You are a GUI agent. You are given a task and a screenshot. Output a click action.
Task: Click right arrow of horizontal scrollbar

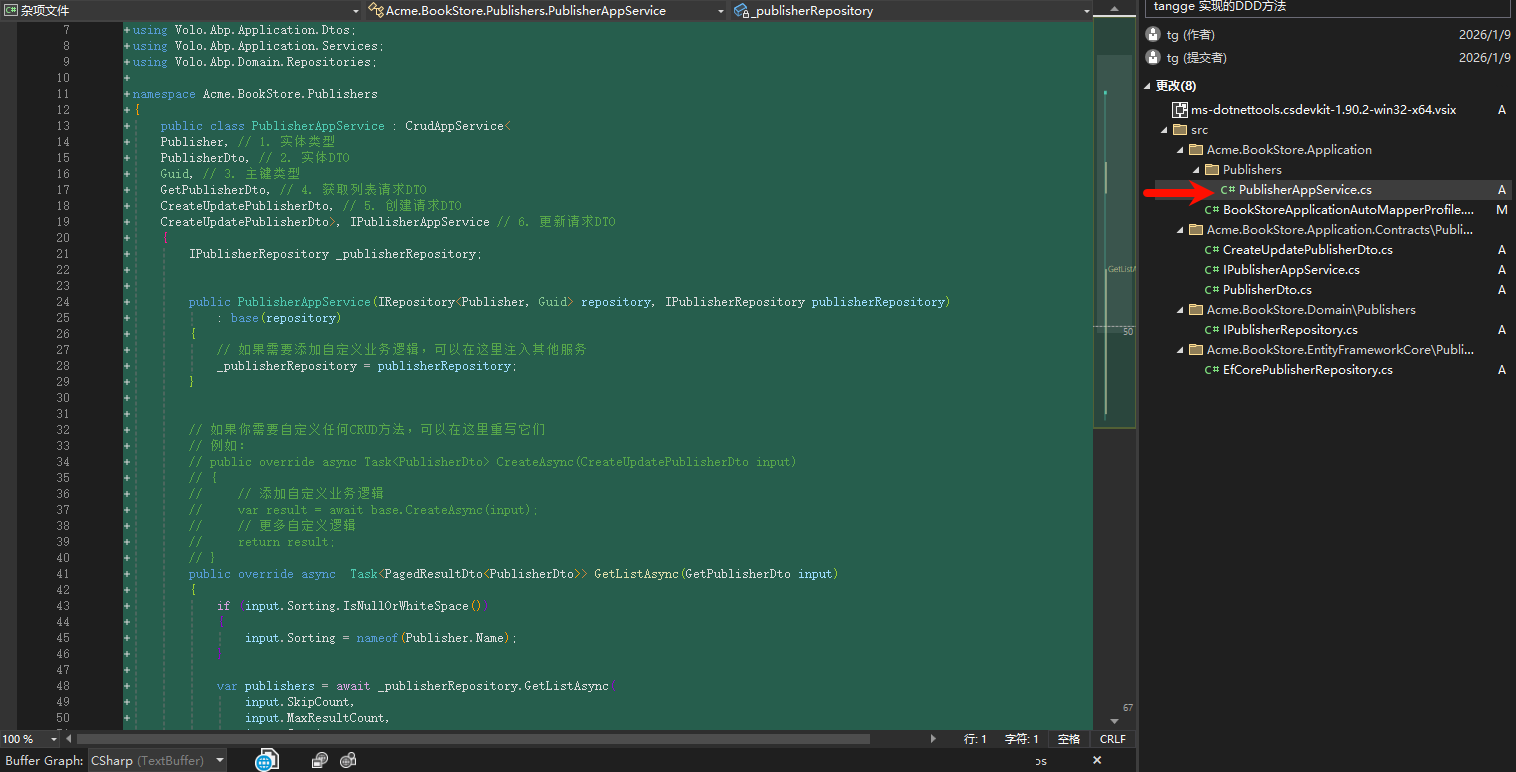click(x=934, y=739)
